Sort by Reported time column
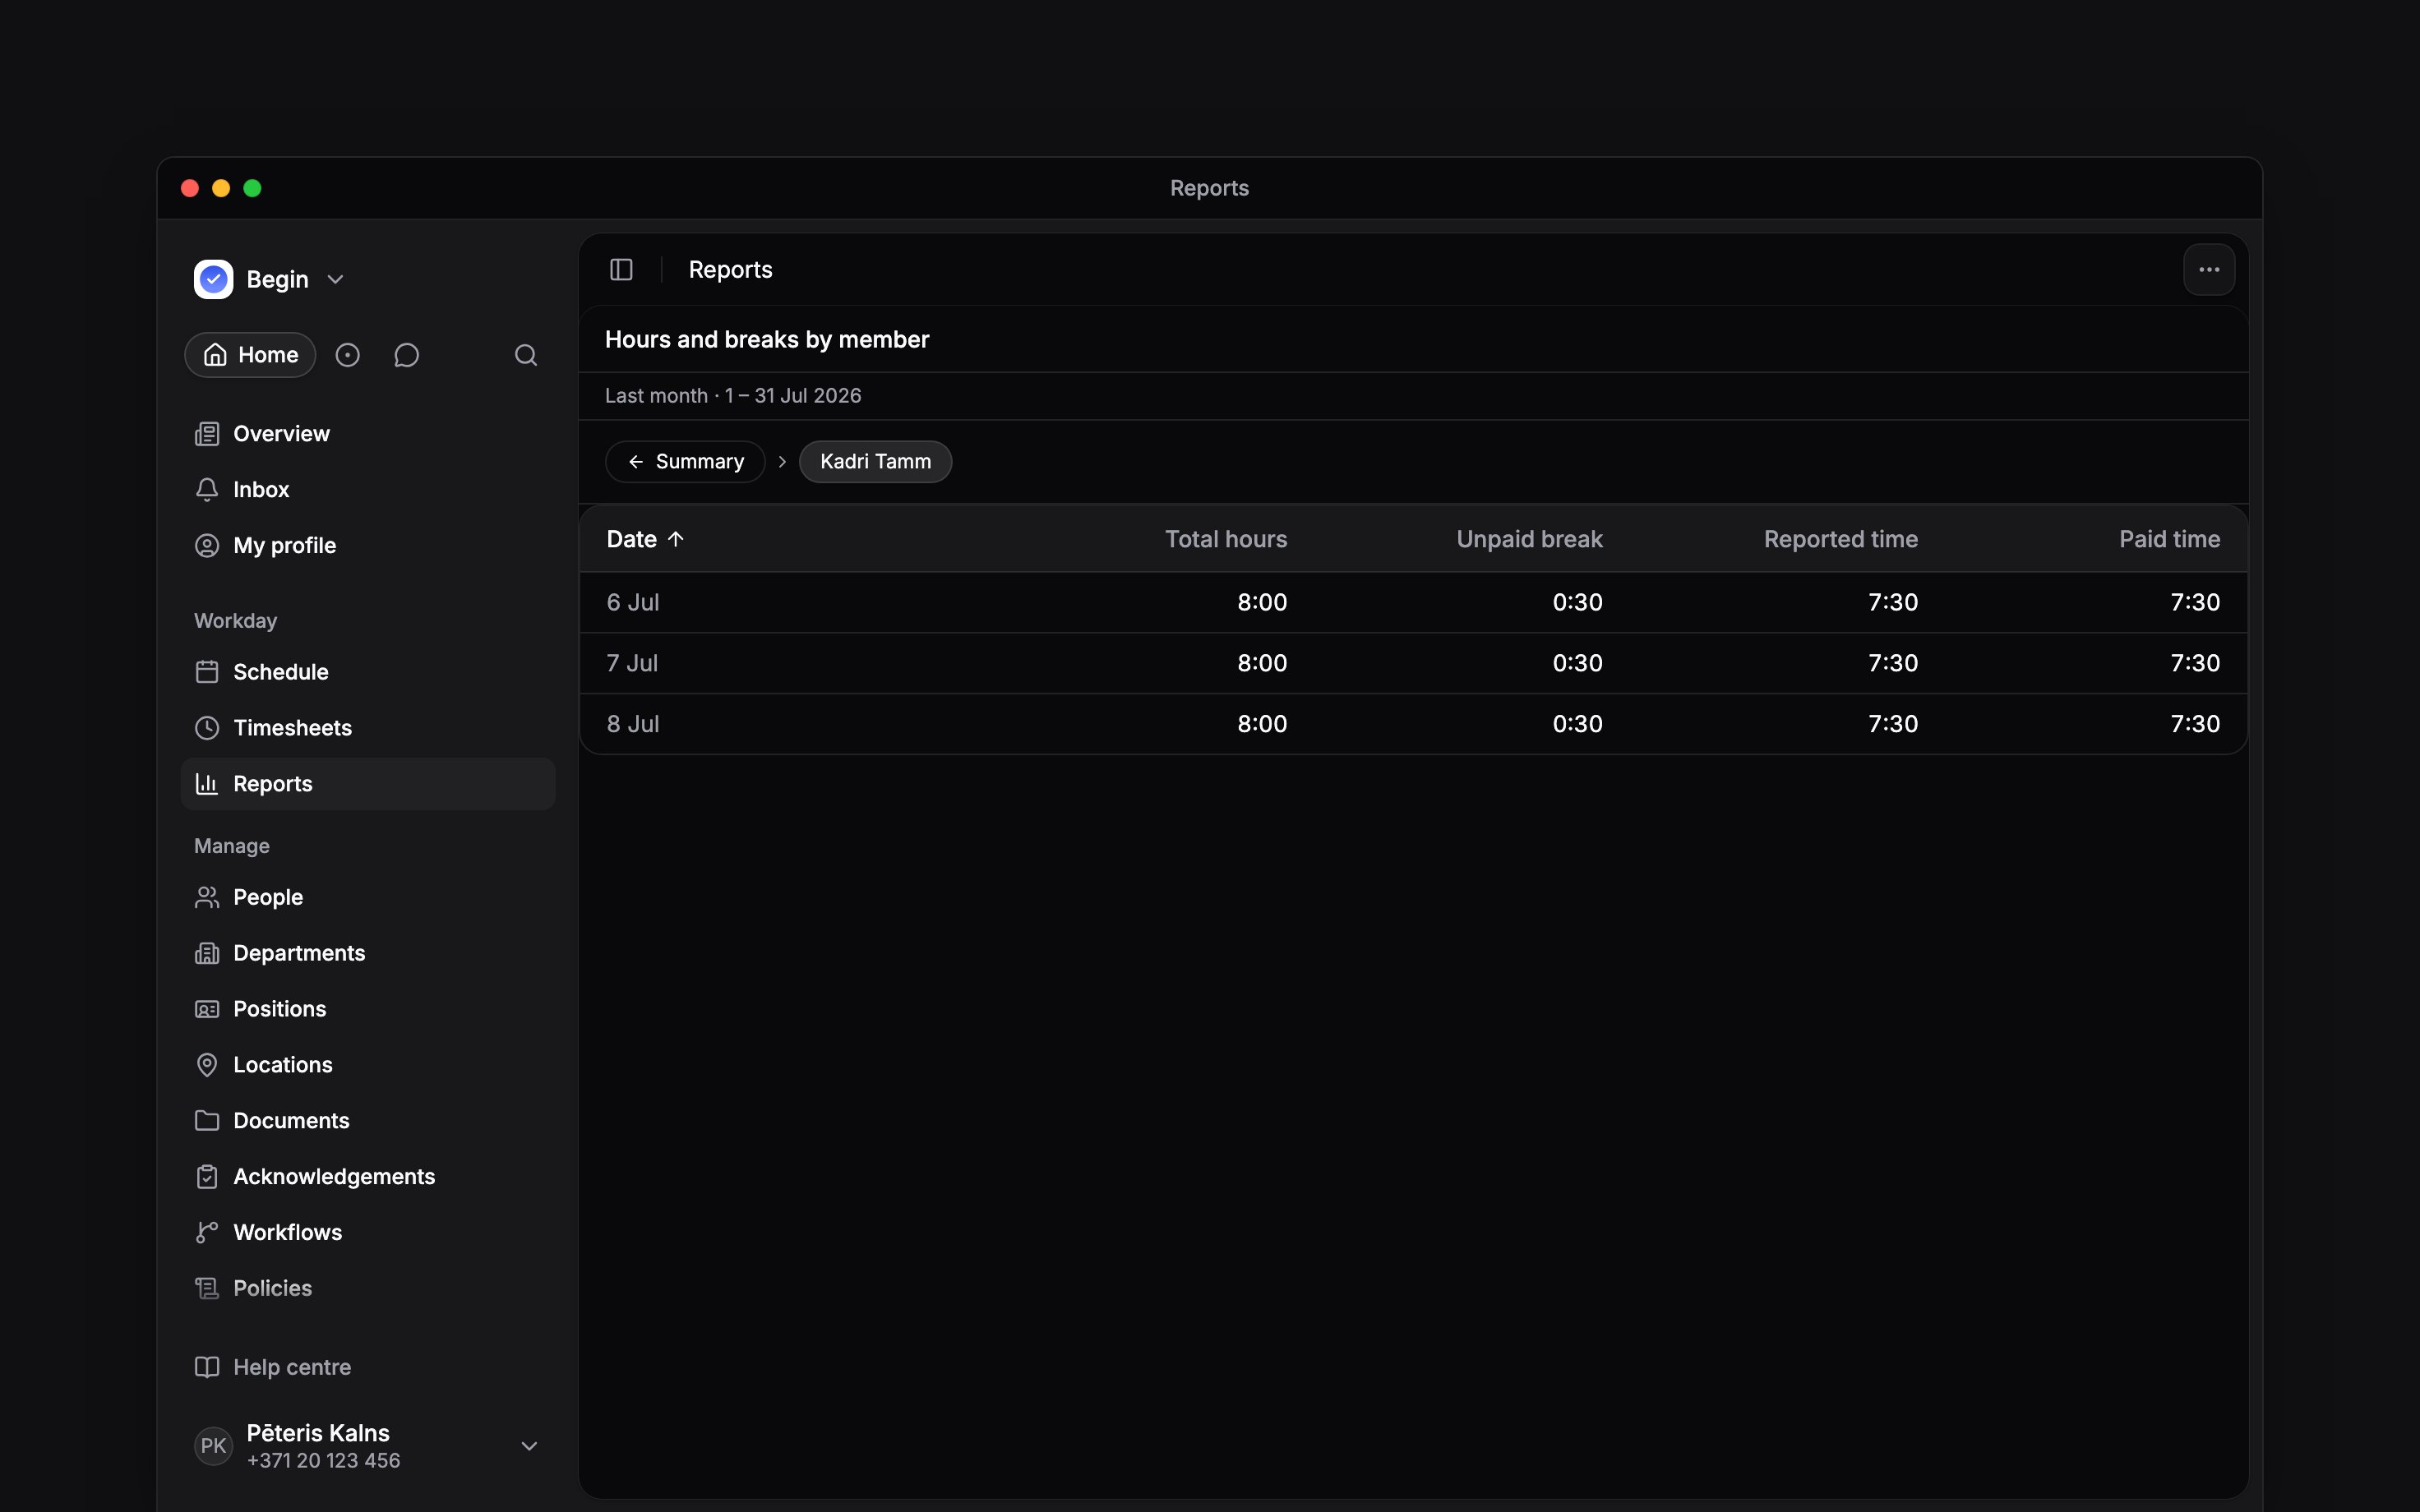 pyautogui.click(x=1841, y=539)
